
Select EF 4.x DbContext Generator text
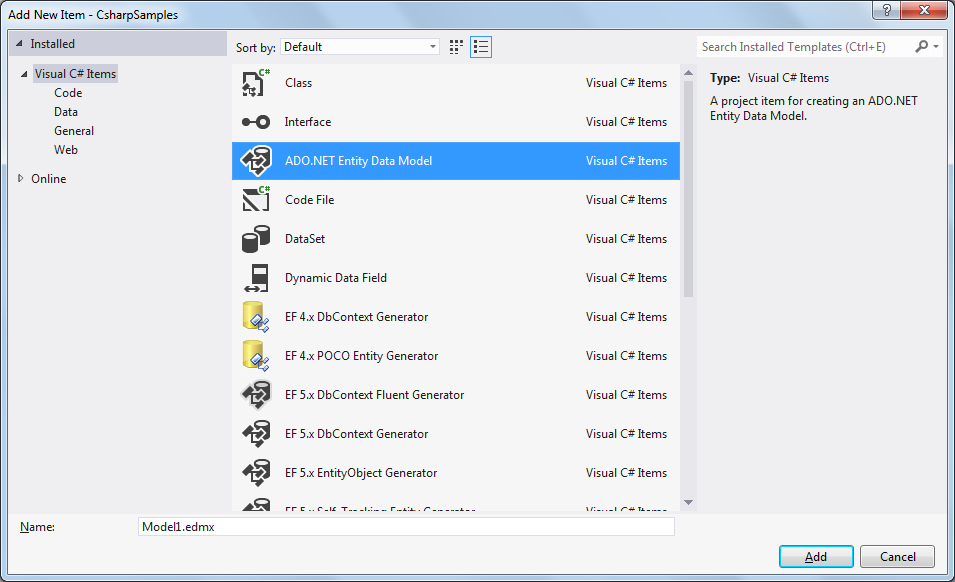(356, 317)
